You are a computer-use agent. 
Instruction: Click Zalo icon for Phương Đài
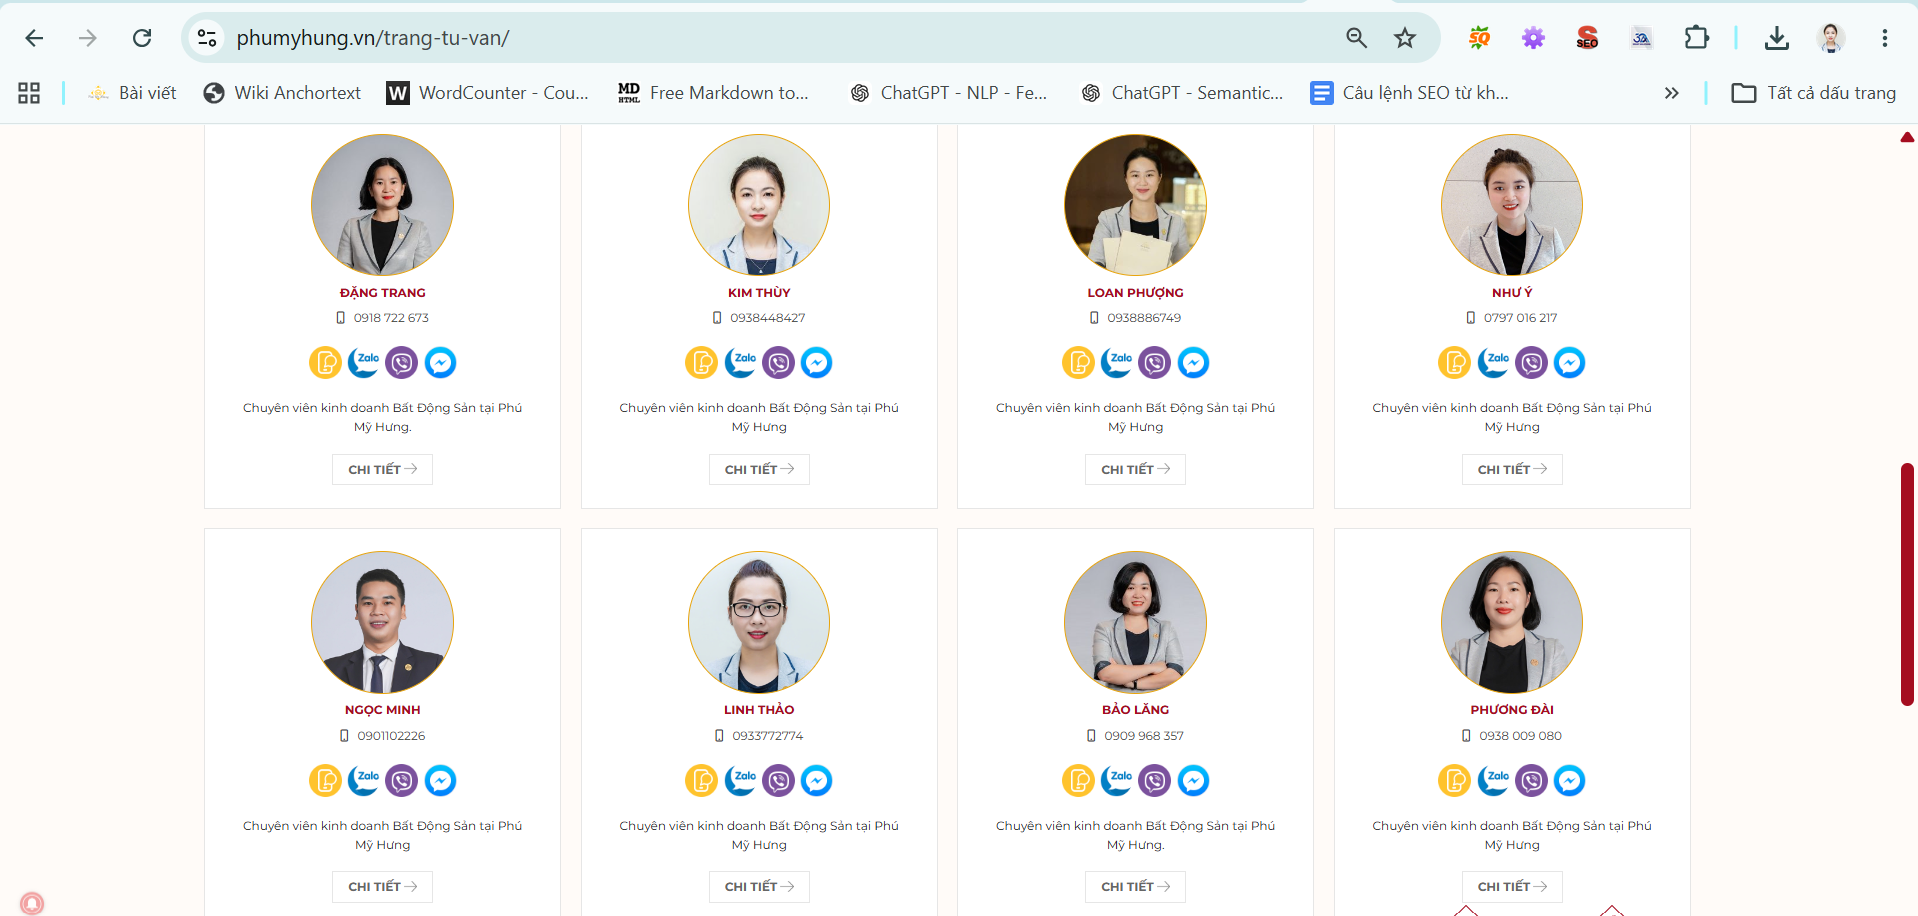pos(1494,780)
